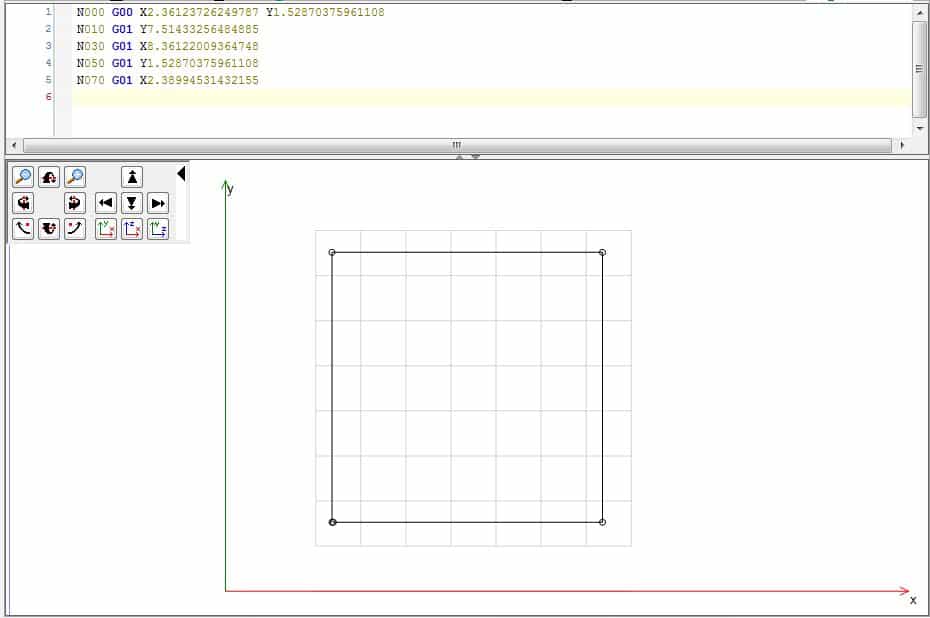The width and height of the screenshot is (930, 618).
Task: Click the top-right vertex of plotted square
Action: click(x=603, y=253)
